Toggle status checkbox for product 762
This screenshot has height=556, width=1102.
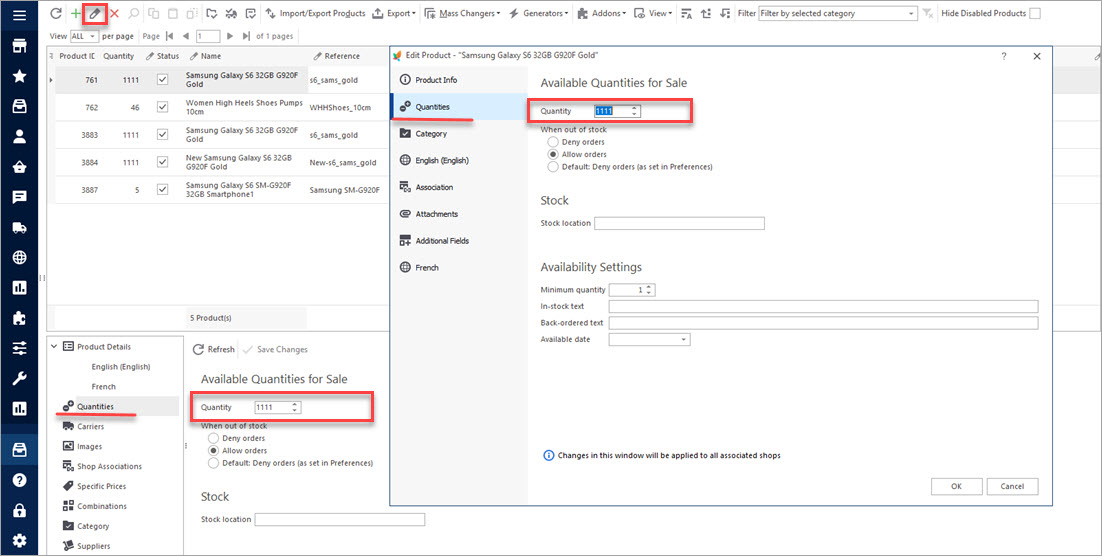163,107
